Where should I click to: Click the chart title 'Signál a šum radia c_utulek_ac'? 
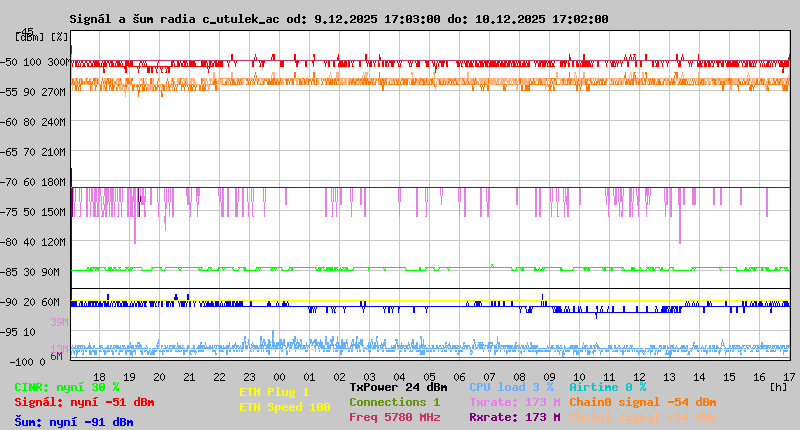coord(174,19)
